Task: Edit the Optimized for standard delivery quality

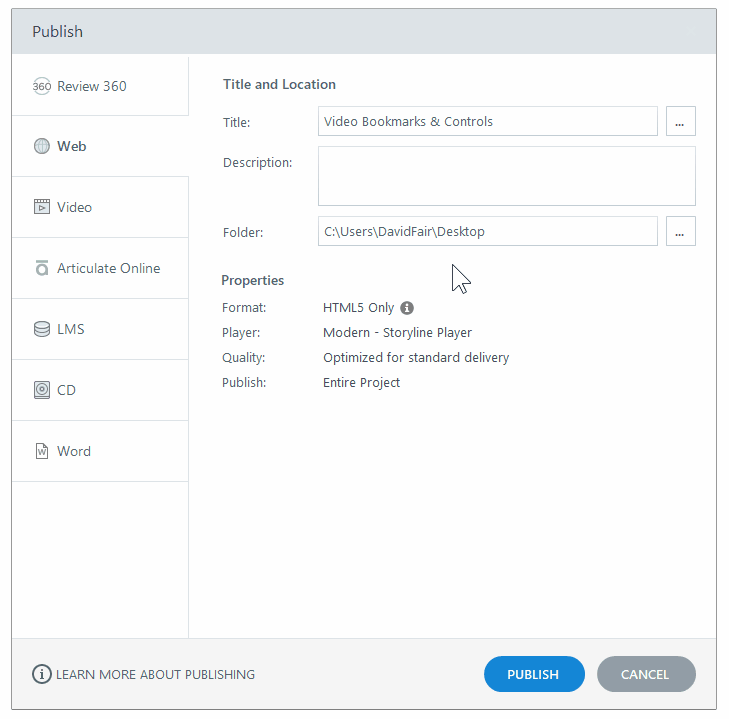Action: (416, 358)
